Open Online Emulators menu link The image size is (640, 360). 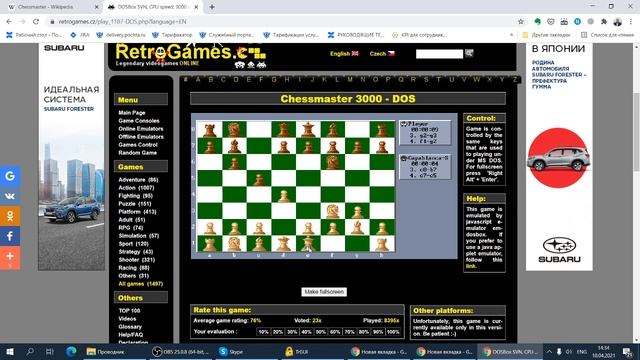pos(141,129)
